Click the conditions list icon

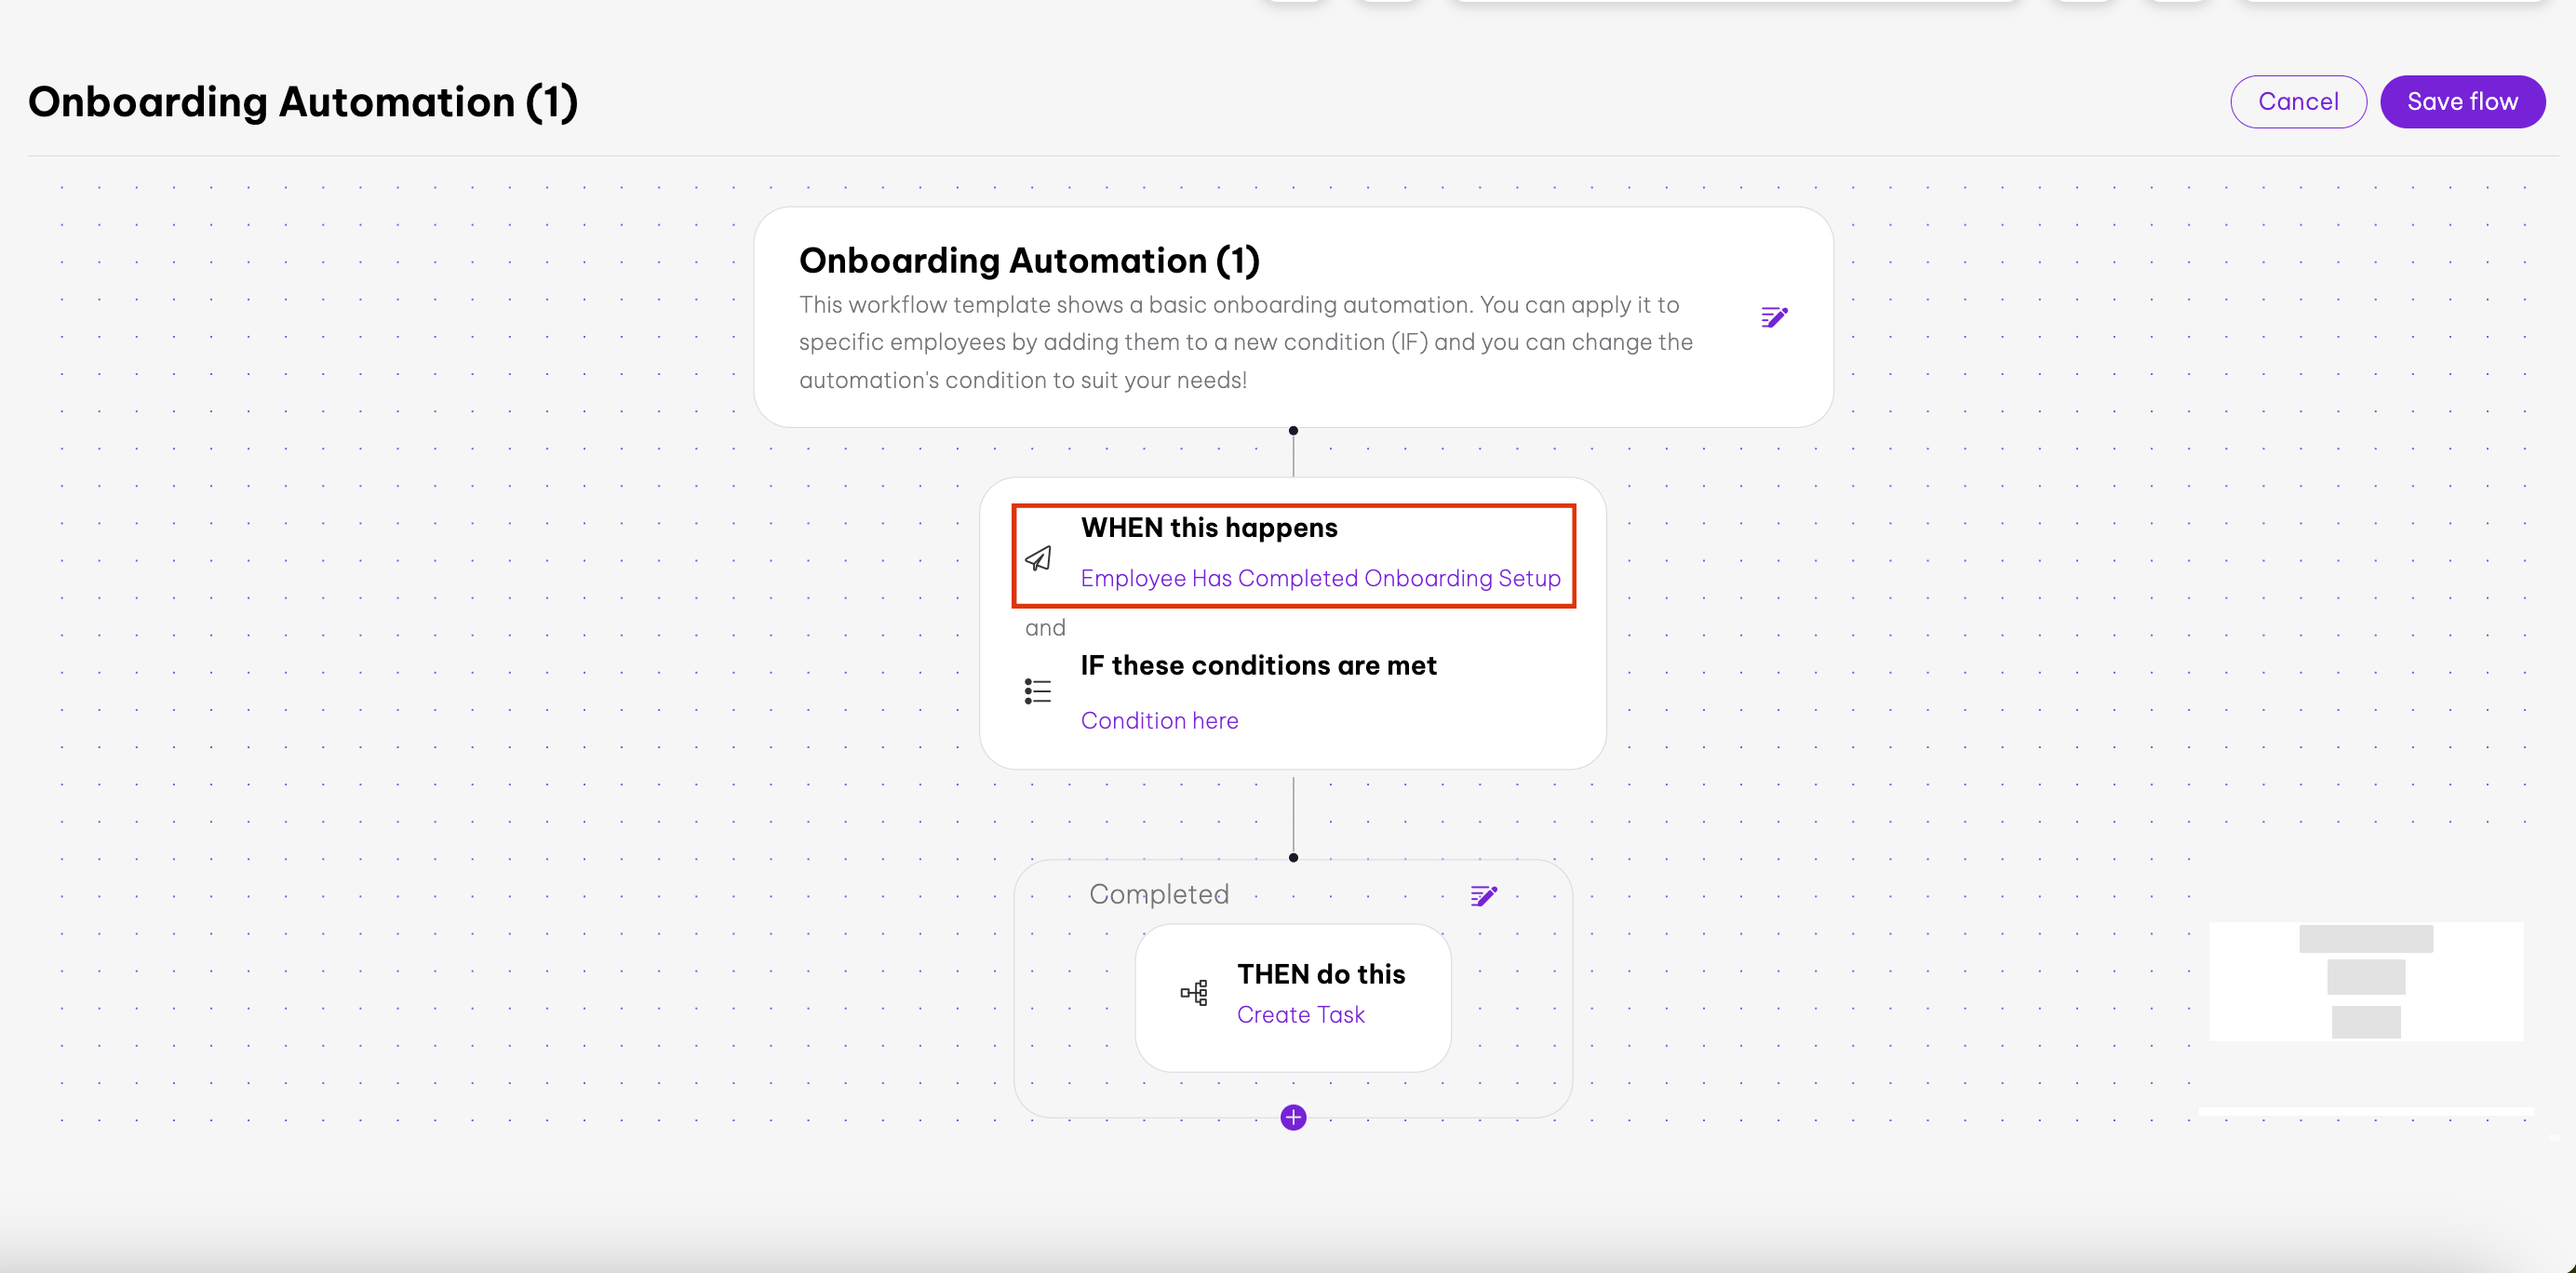coord(1038,691)
